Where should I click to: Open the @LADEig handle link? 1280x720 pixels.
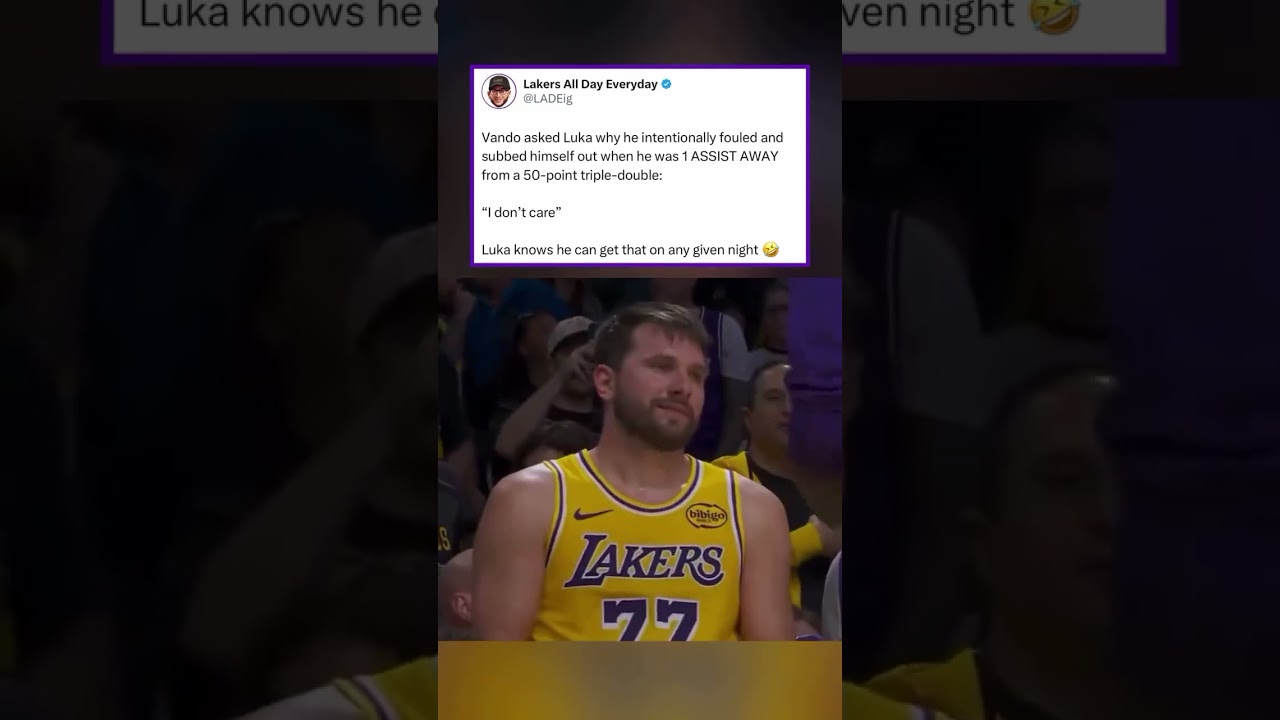[x=548, y=99]
